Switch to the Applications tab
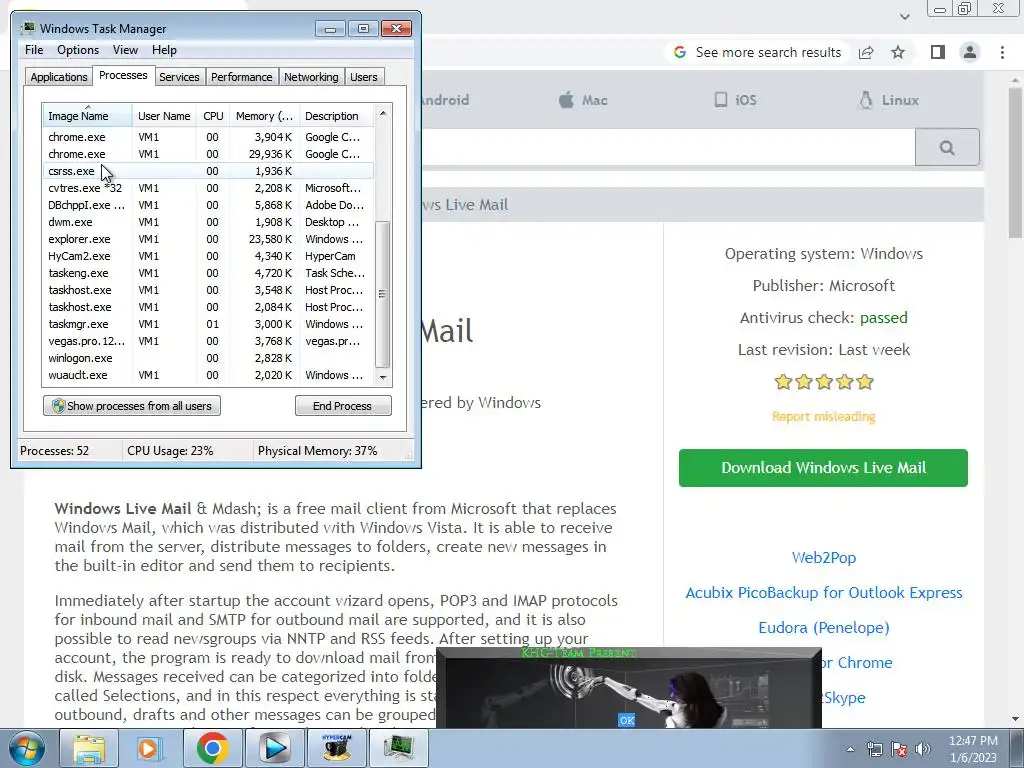Screen dimensions: 1024x768 click(x=59, y=77)
